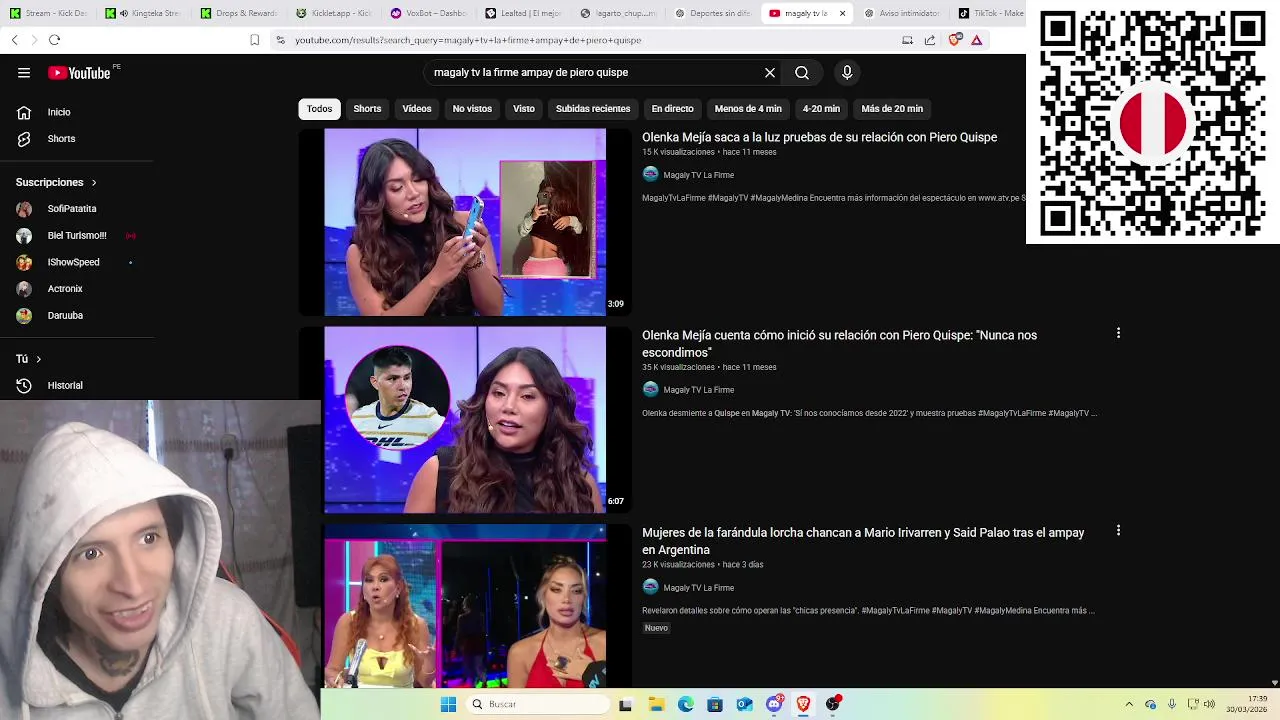Screen dimensions: 1280x720
Task: Open the 'Mujeres de la farándula lorcha' video title
Action: click(863, 541)
